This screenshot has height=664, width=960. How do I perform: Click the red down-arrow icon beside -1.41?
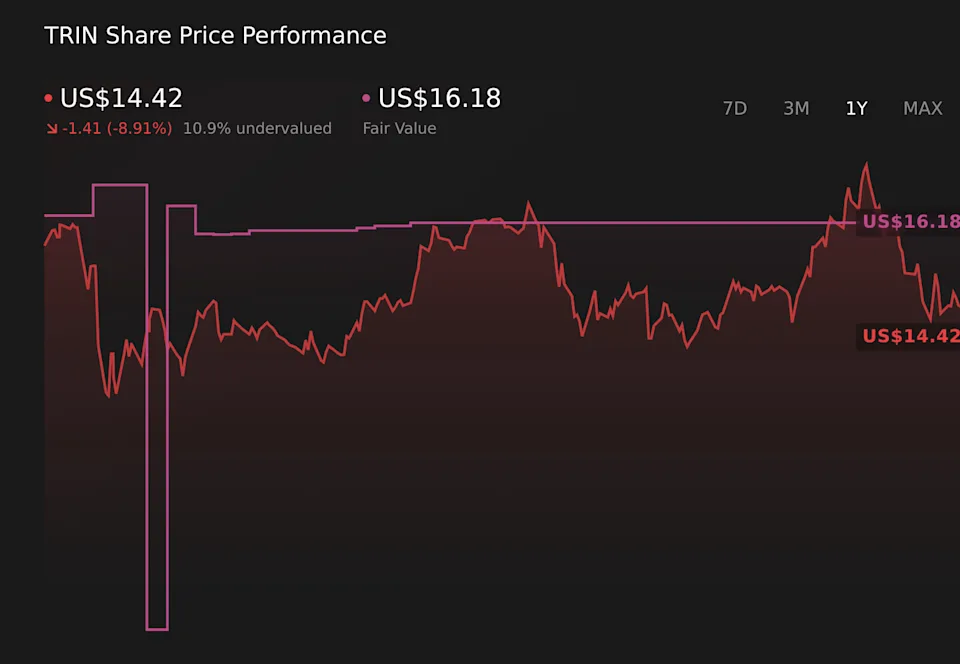[51, 129]
